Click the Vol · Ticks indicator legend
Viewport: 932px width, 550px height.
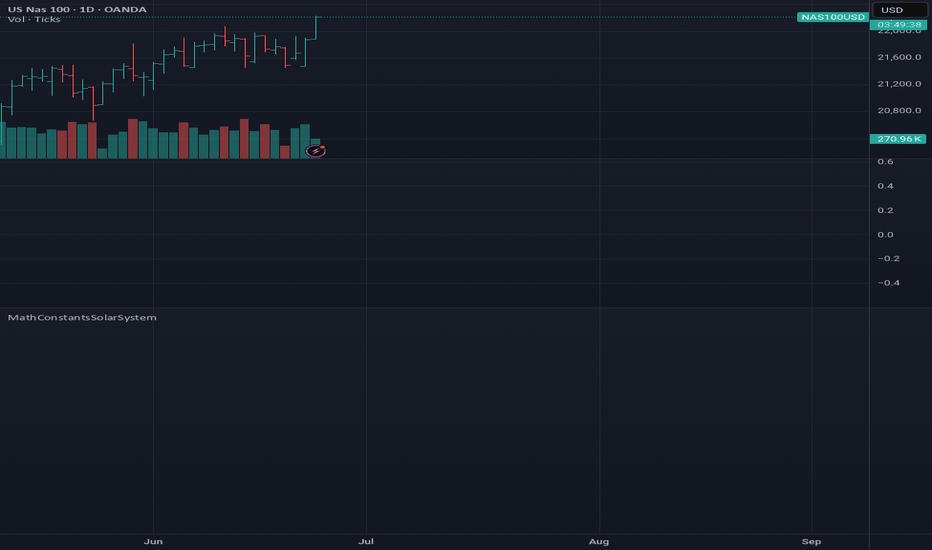point(34,20)
